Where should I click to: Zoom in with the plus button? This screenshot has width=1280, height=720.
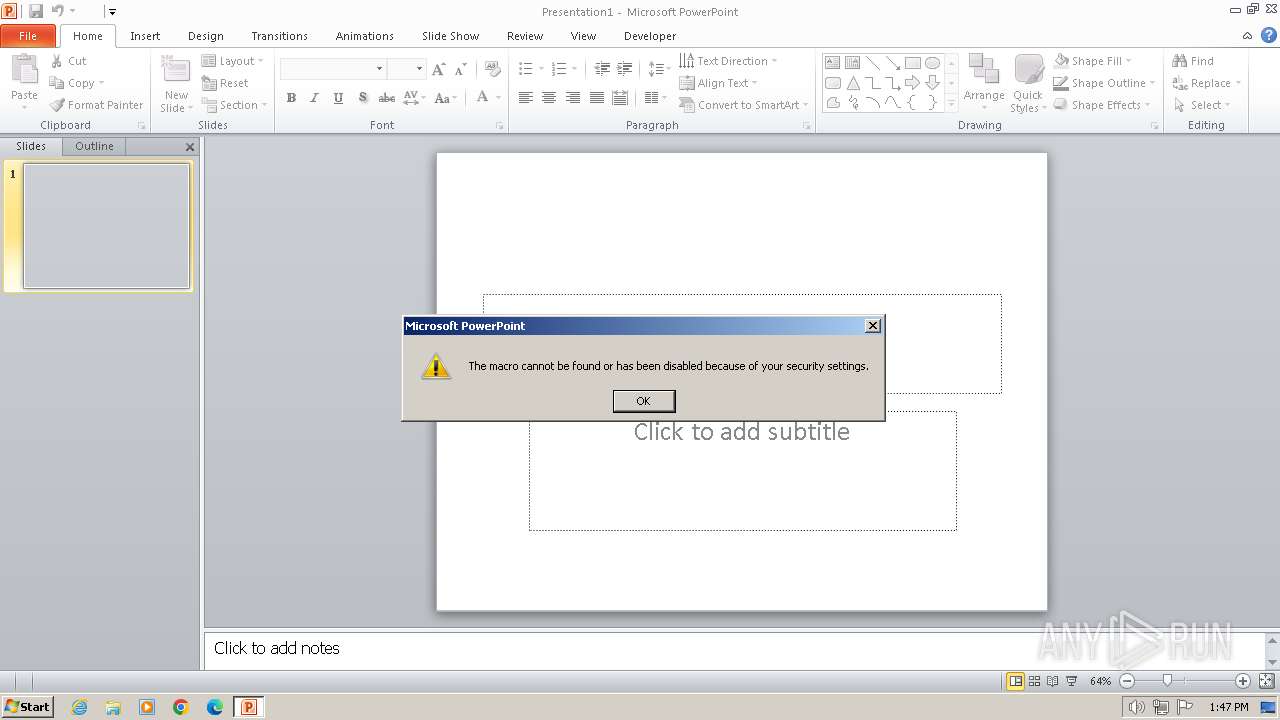1243,681
